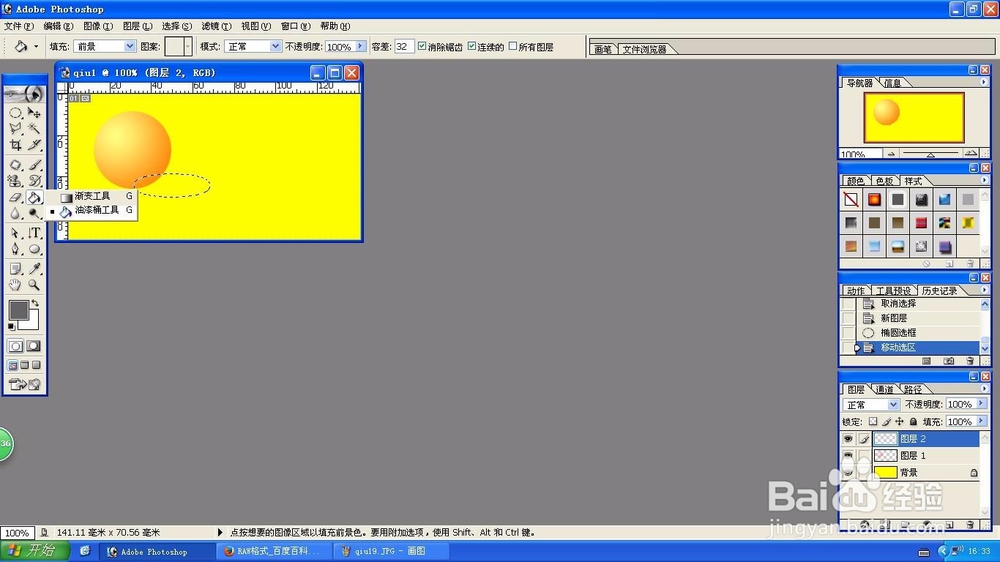Swap foreground and background colors

(x=36, y=304)
